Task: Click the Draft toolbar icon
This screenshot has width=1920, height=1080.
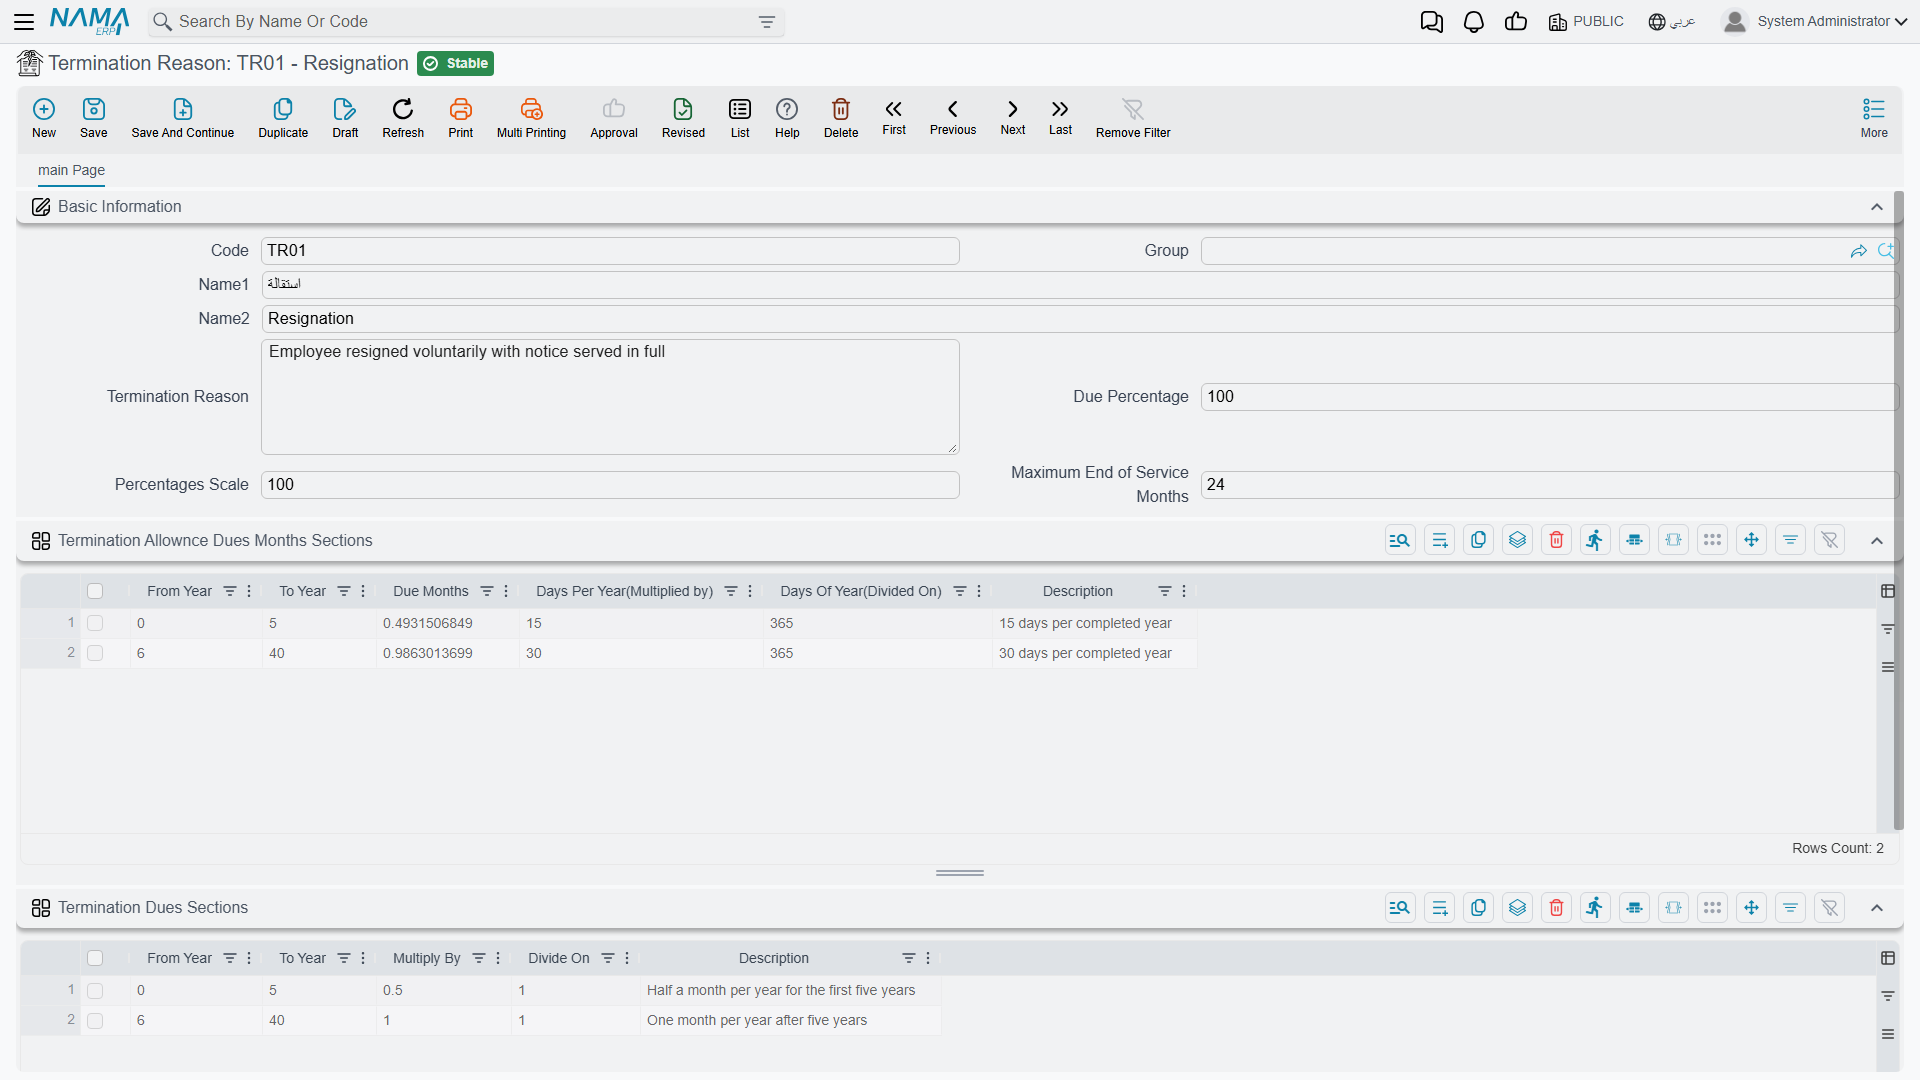Action: click(x=345, y=118)
